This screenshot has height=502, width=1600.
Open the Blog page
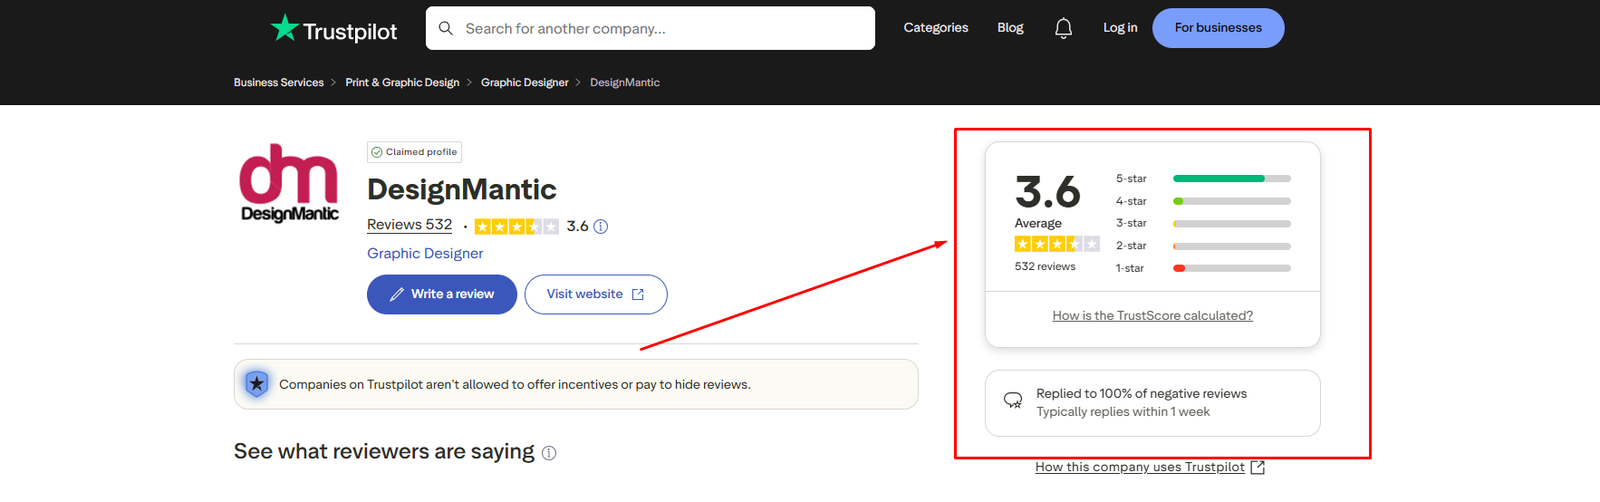click(x=1010, y=28)
